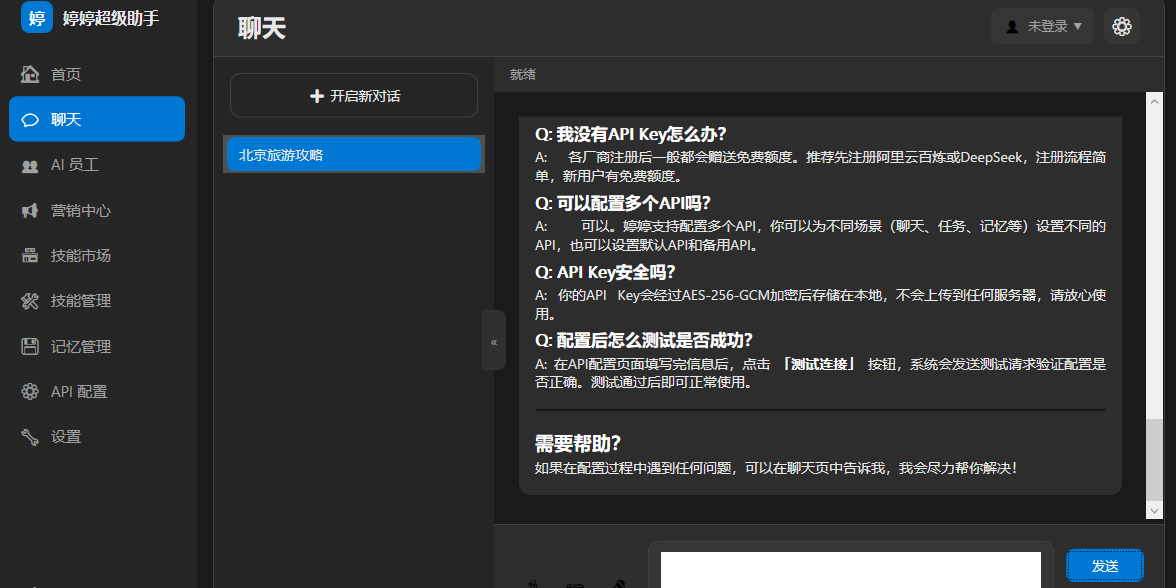
Task: Open the 未登录 account dropdown
Action: coord(1042,26)
